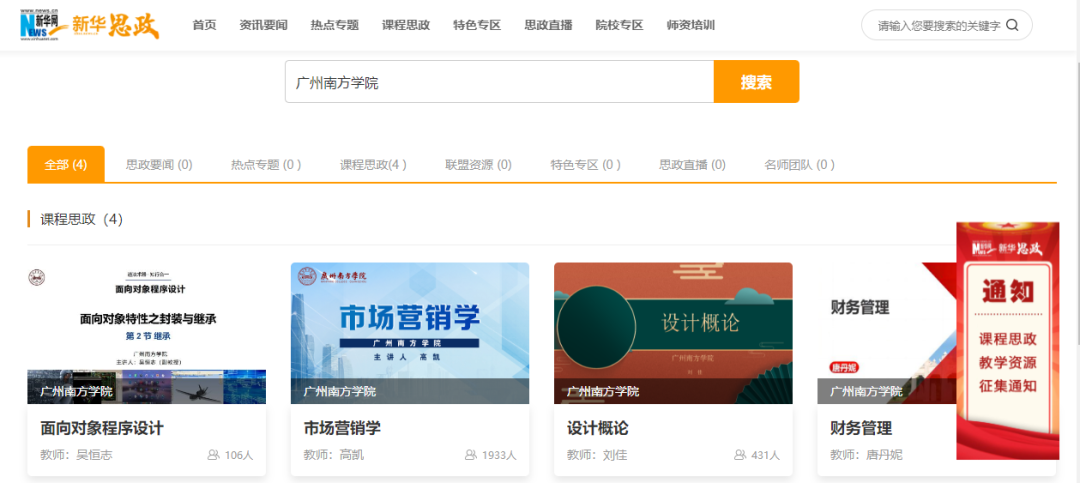This screenshot has width=1080, height=483.
Task: Select 课程思政 in the top menu
Action: pos(405,25)
